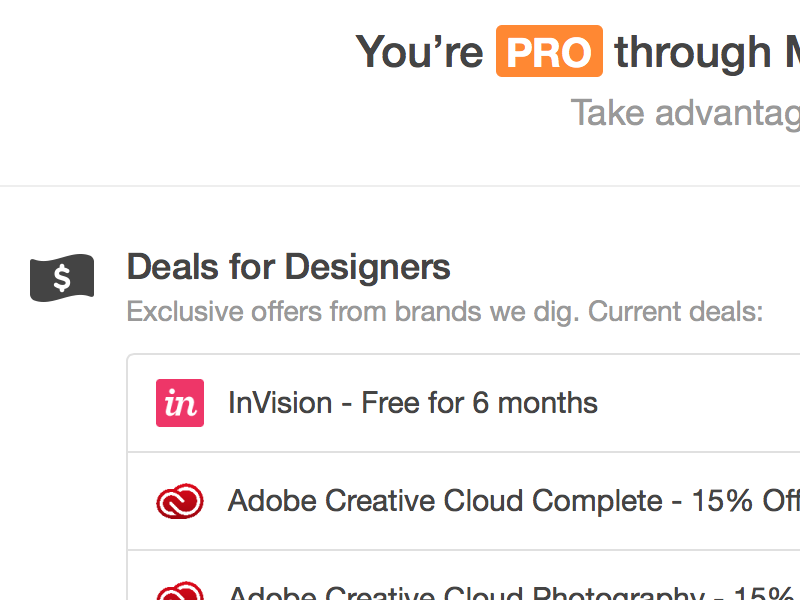
Task: Click the "Take advantage" subtitle text
Action: click(x=685, y=113)
